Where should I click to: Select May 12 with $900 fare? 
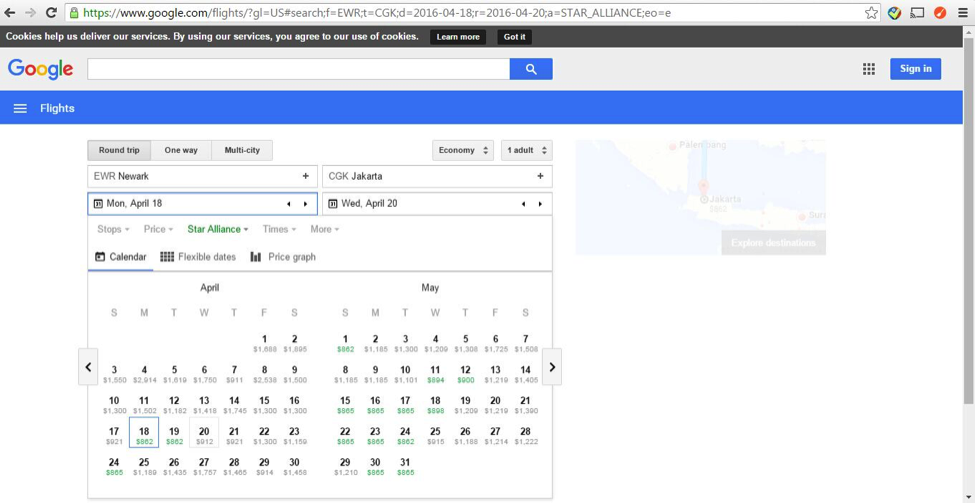(465, 373)
